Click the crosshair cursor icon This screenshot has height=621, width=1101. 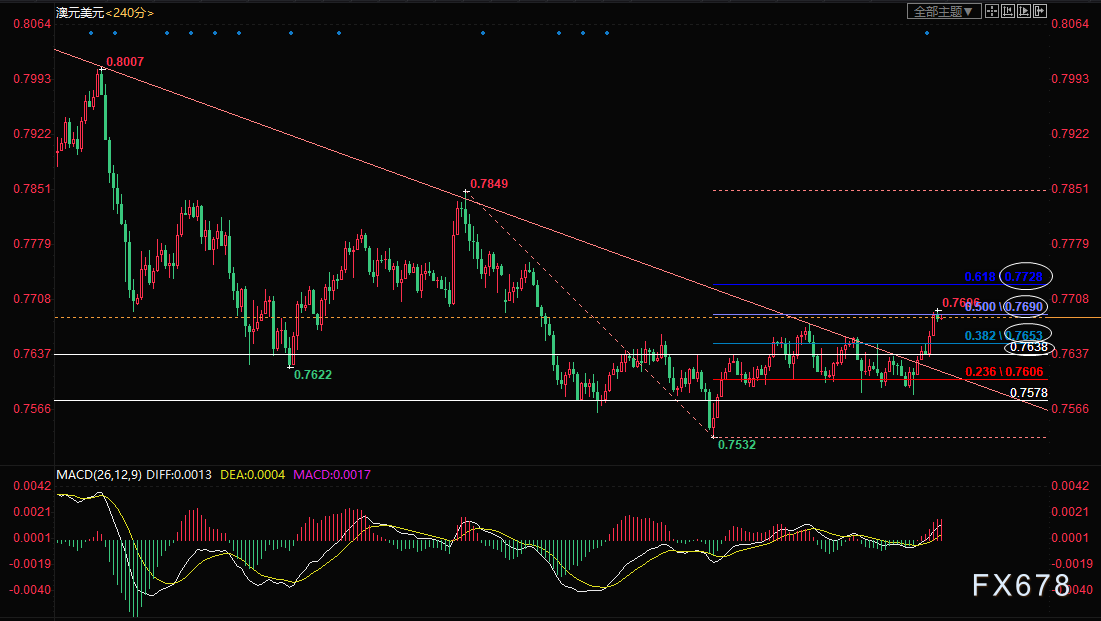(x=991, y=11)
